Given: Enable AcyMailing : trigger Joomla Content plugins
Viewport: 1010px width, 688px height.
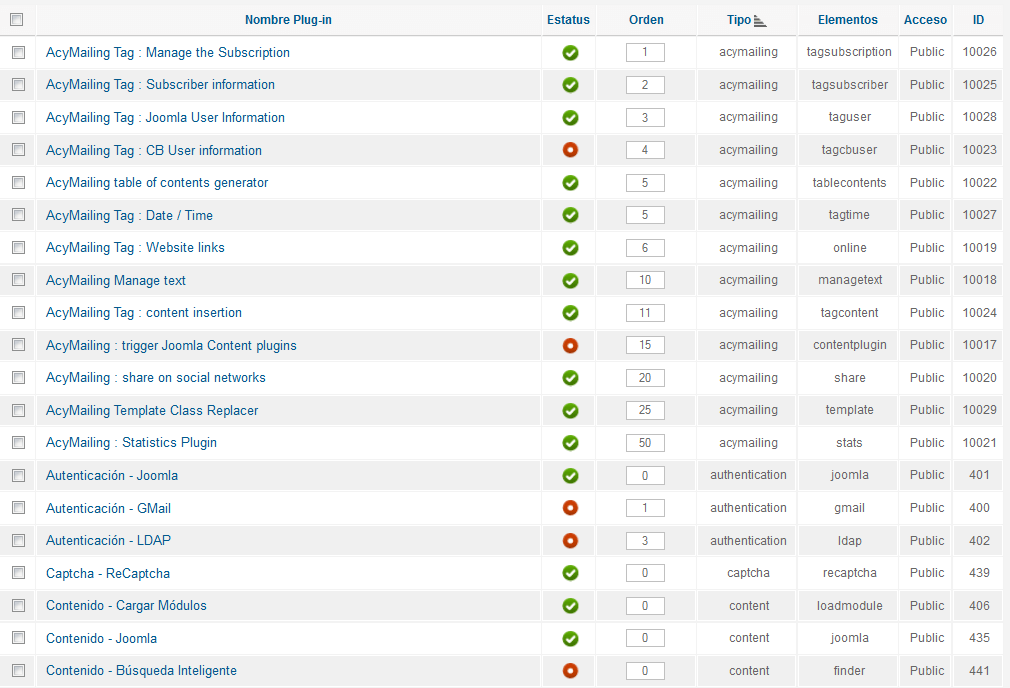Looking at the screenshot, I should [x=570, y=346].
